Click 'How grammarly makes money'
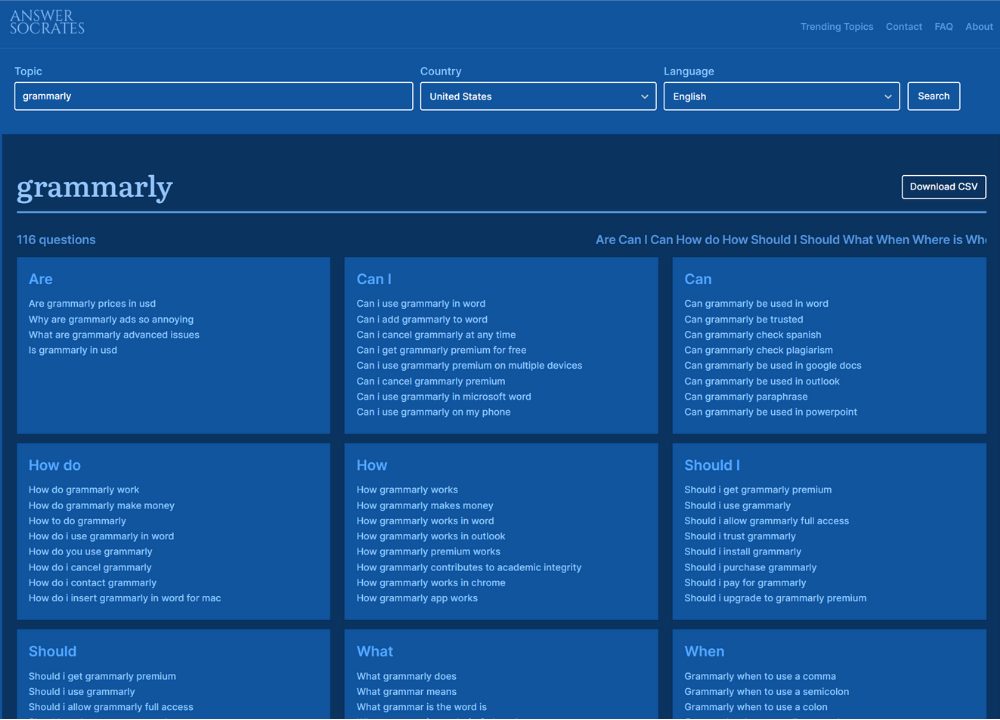The image size is (1000, 720). tap(425, 506)
